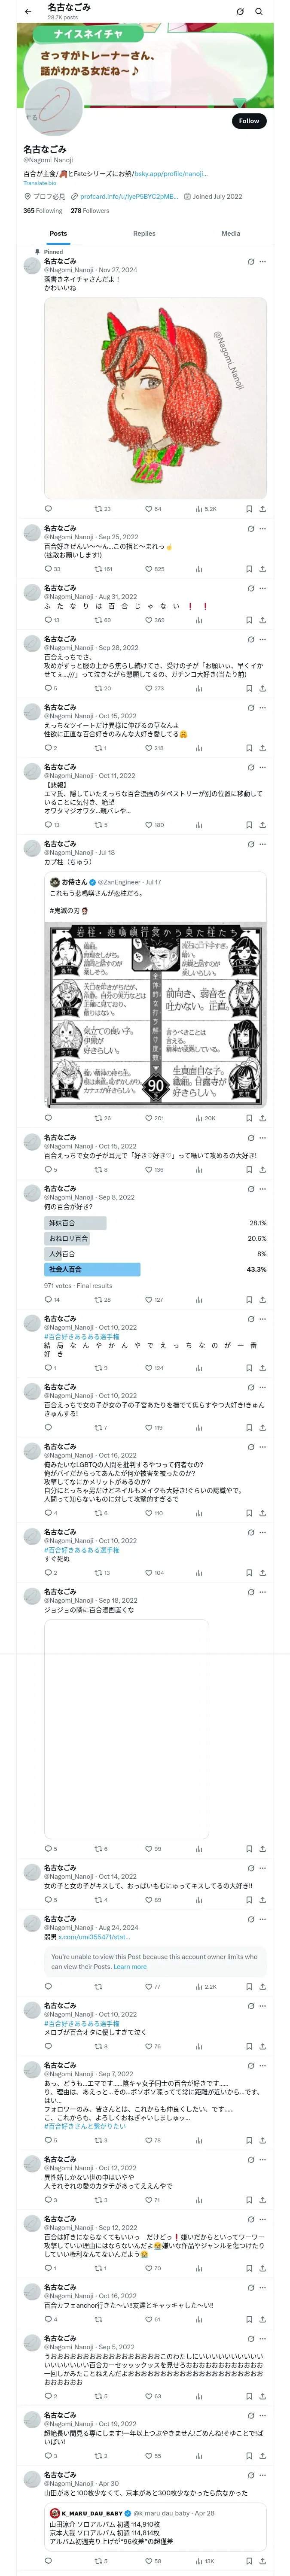Screen dimensions: 290x2576
Task: Click Translate bio link
Action: pos(40,183)
